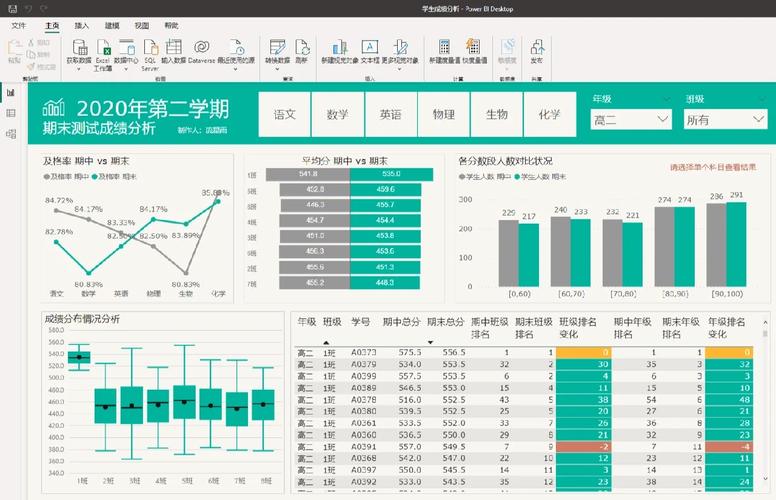The image size is (776, 500).
Task: Click the 新建视觉对象 (New visual) icon
Action: pos(340,47)
